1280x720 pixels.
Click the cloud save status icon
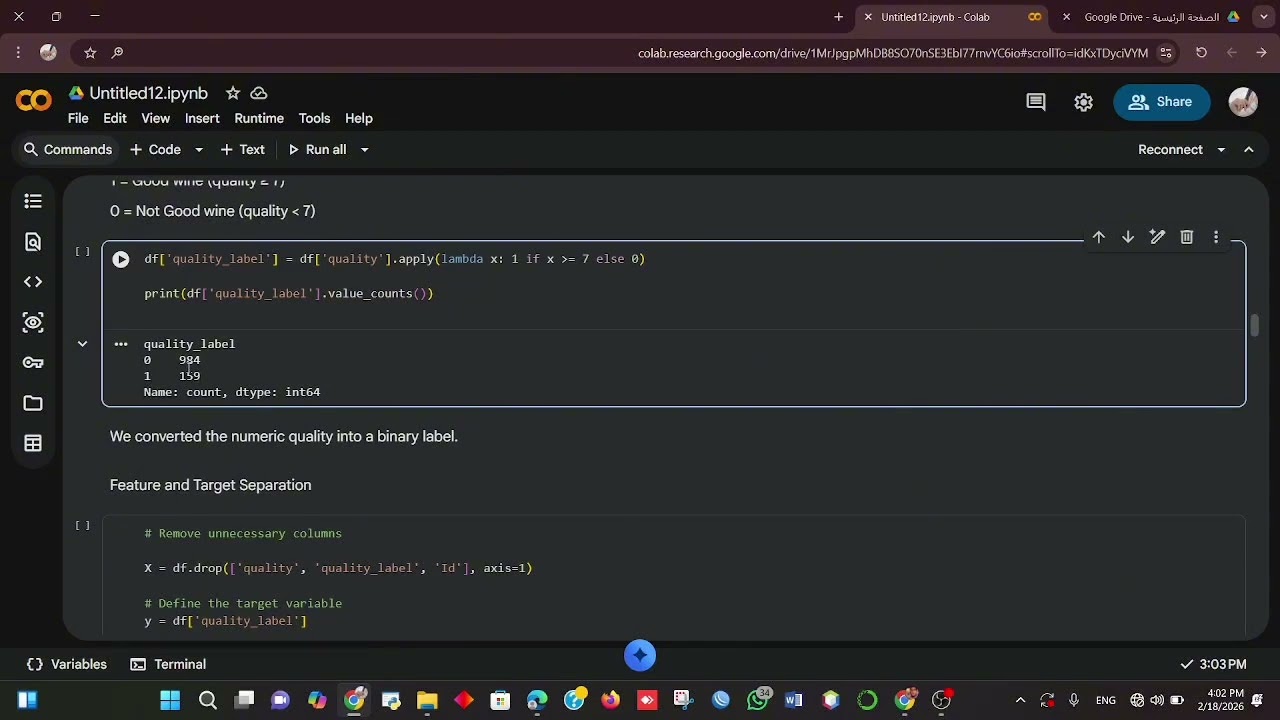pyautogui.click(x=259, y=93)
